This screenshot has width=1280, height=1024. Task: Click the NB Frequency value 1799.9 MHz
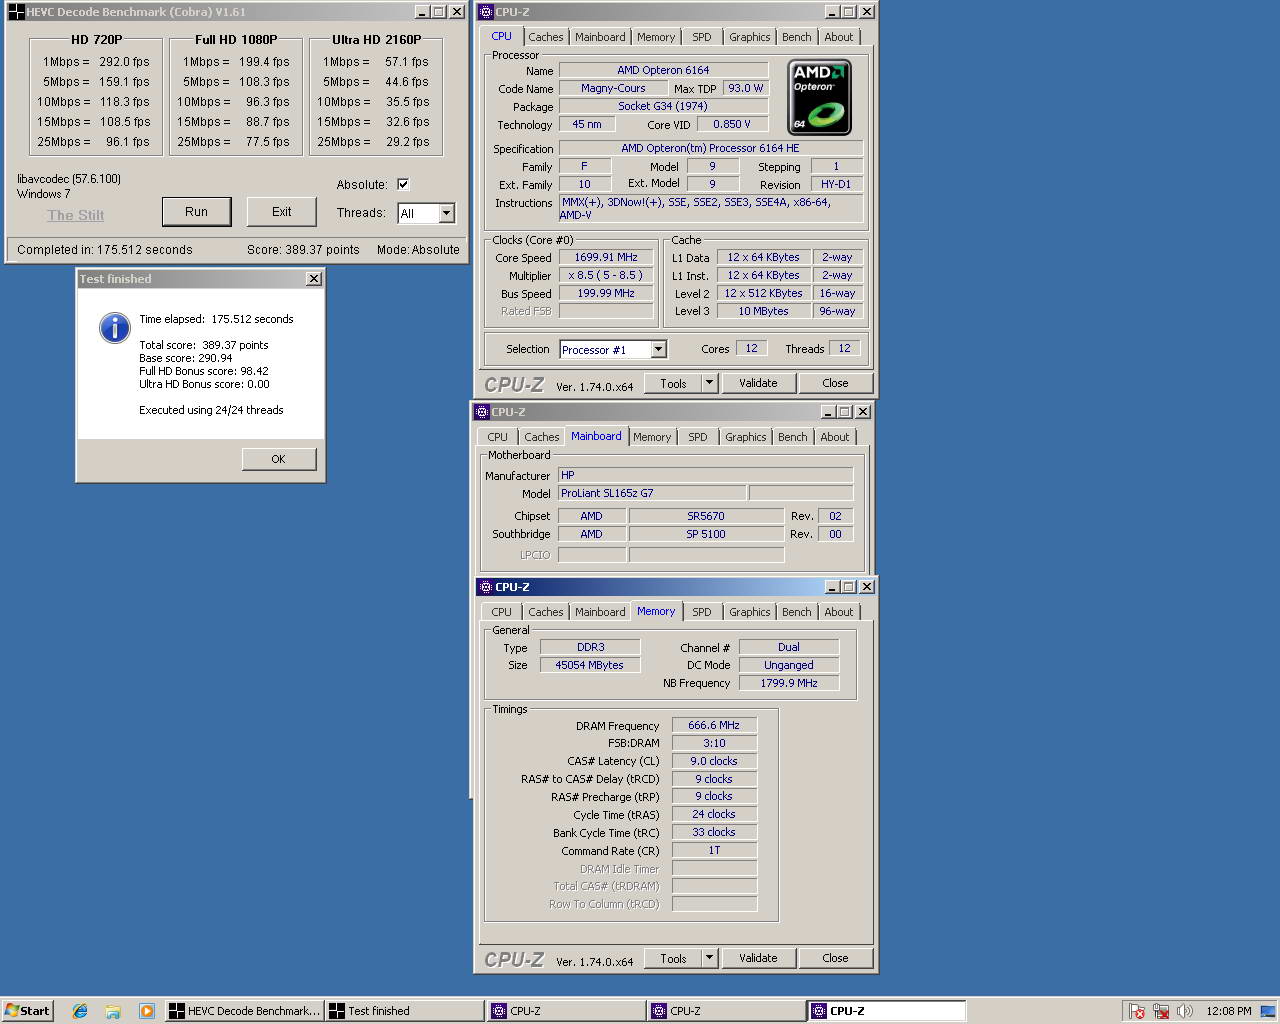789,683
